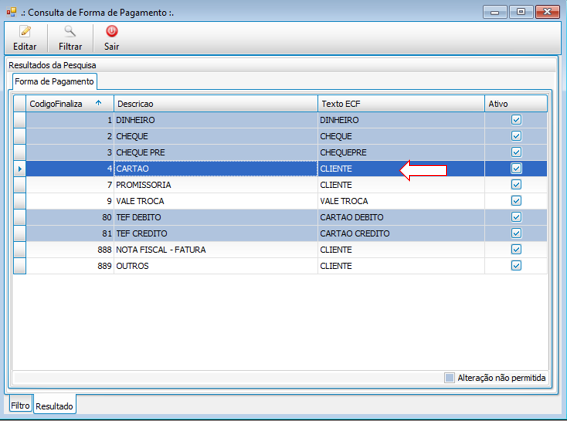
Task: Toggle Ativo checkbox for OUTROS
Action: tap(516, 265)
